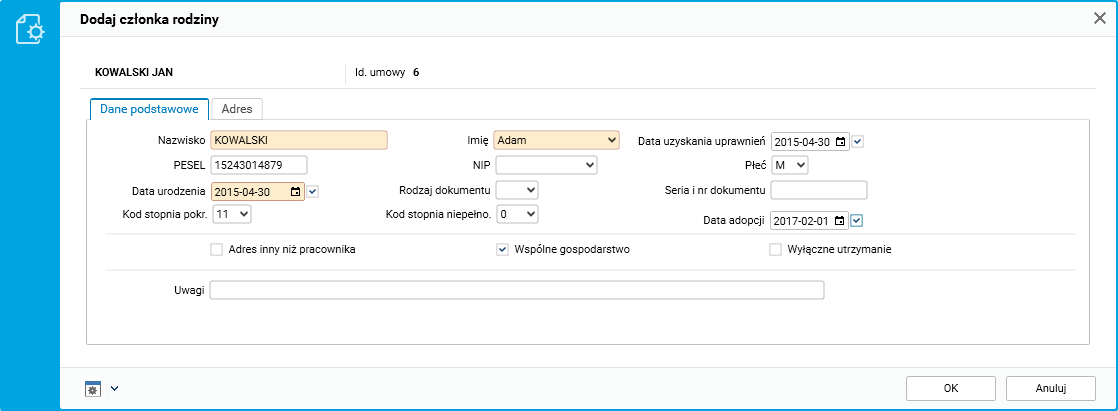Select the Dane podstawowe tab
Screen dimensions: 1118x411
(149, 108)
